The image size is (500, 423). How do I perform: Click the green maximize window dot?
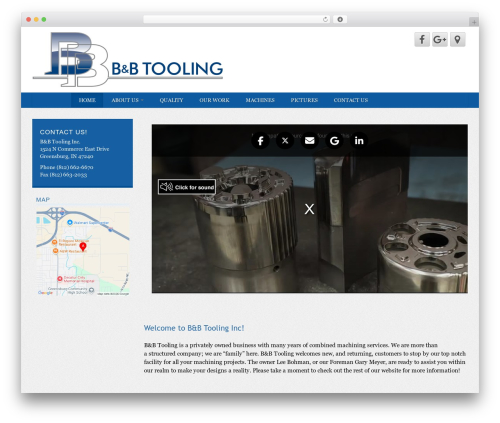pos(44,19)
